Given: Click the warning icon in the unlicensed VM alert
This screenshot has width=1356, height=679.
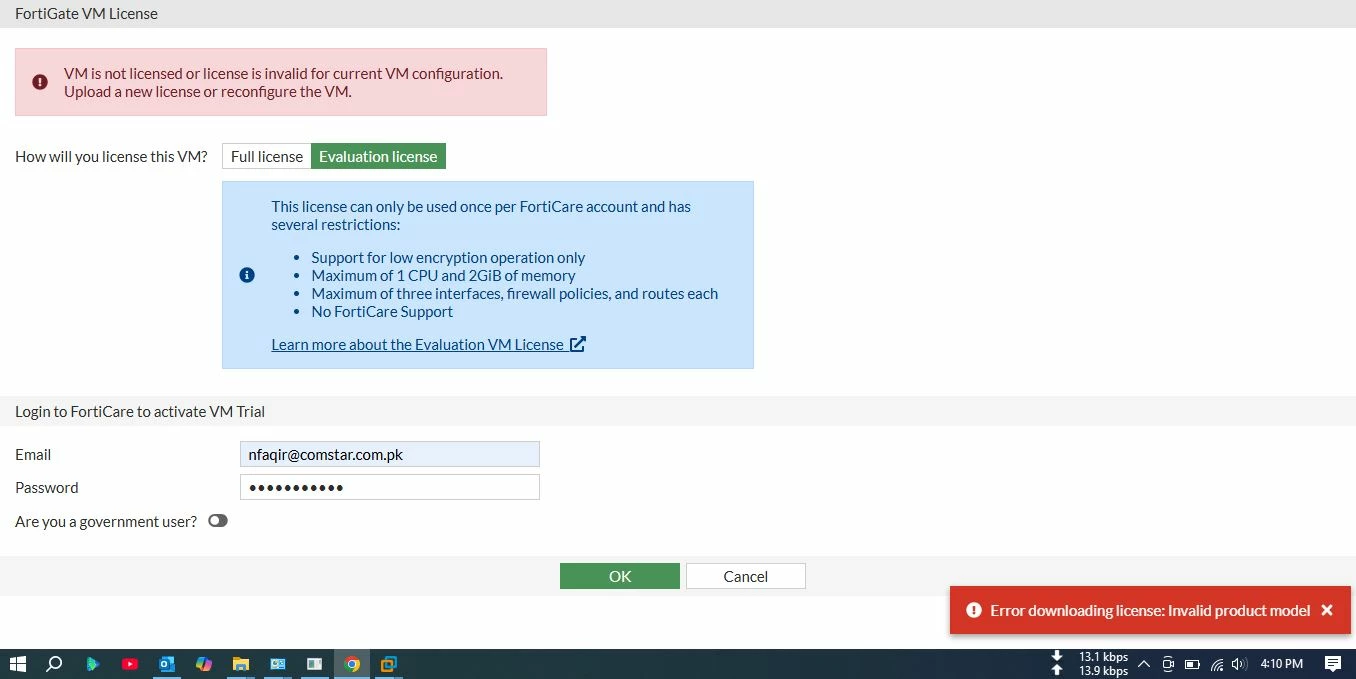Looking at the screenshot, I should (x=40, y=82).
